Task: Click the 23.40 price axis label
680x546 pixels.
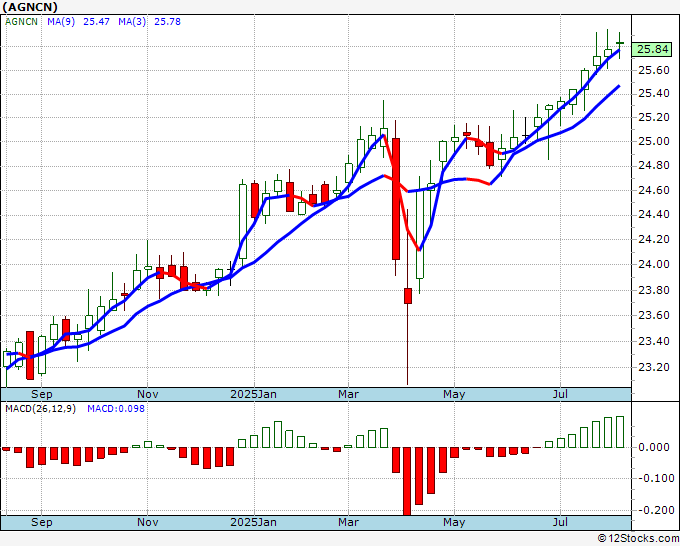Action: [654, 341]
